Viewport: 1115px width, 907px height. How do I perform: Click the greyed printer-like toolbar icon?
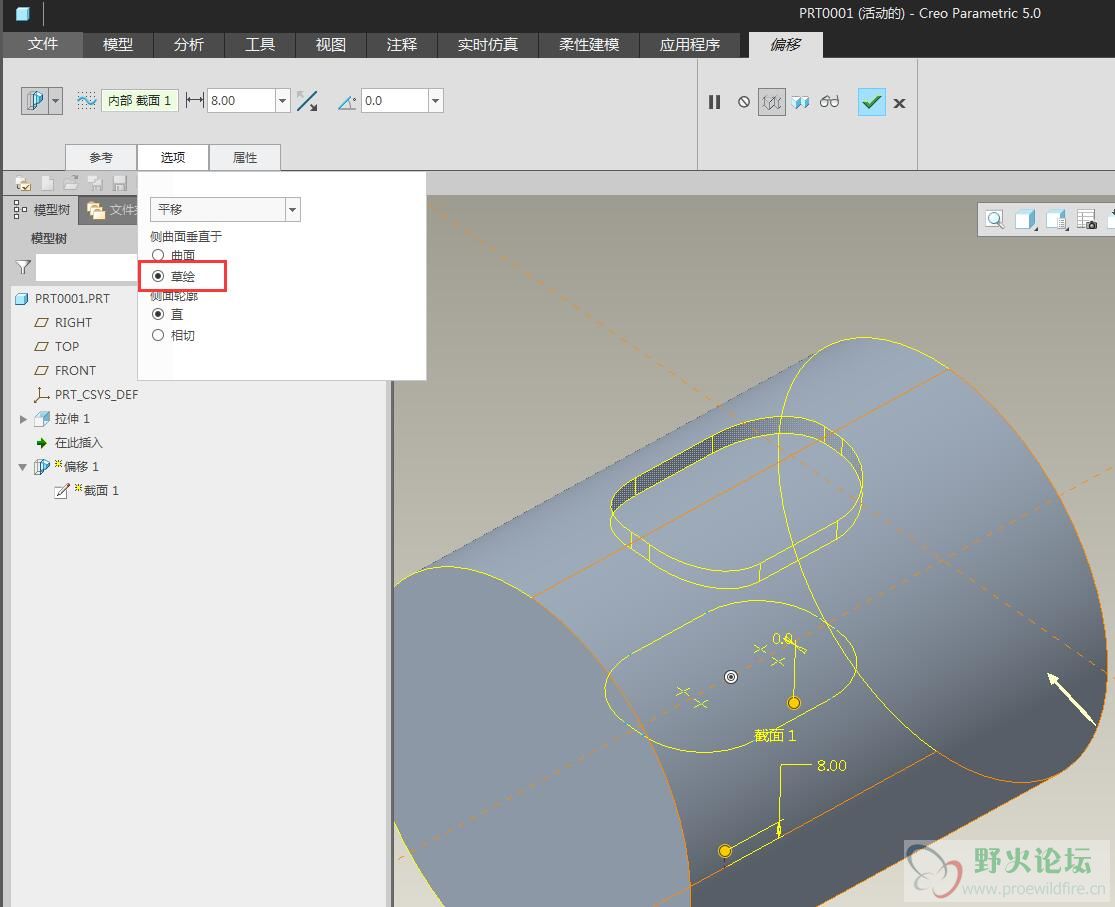click(x=95, y=184)
